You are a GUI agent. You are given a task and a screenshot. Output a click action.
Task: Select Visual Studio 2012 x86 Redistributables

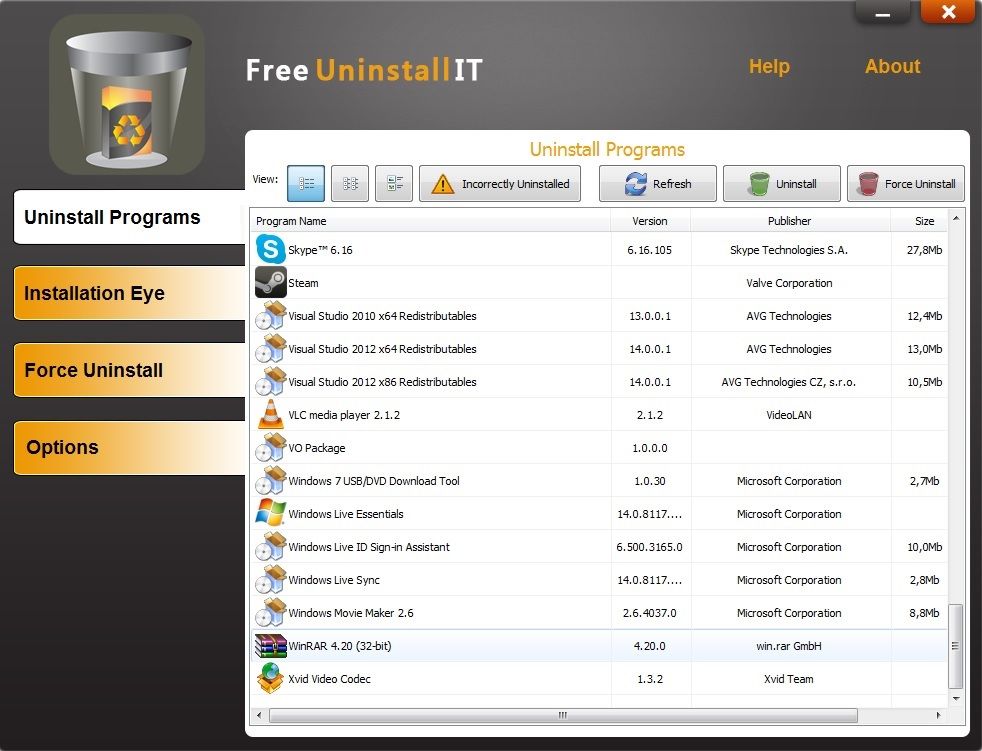coord(382,382)
